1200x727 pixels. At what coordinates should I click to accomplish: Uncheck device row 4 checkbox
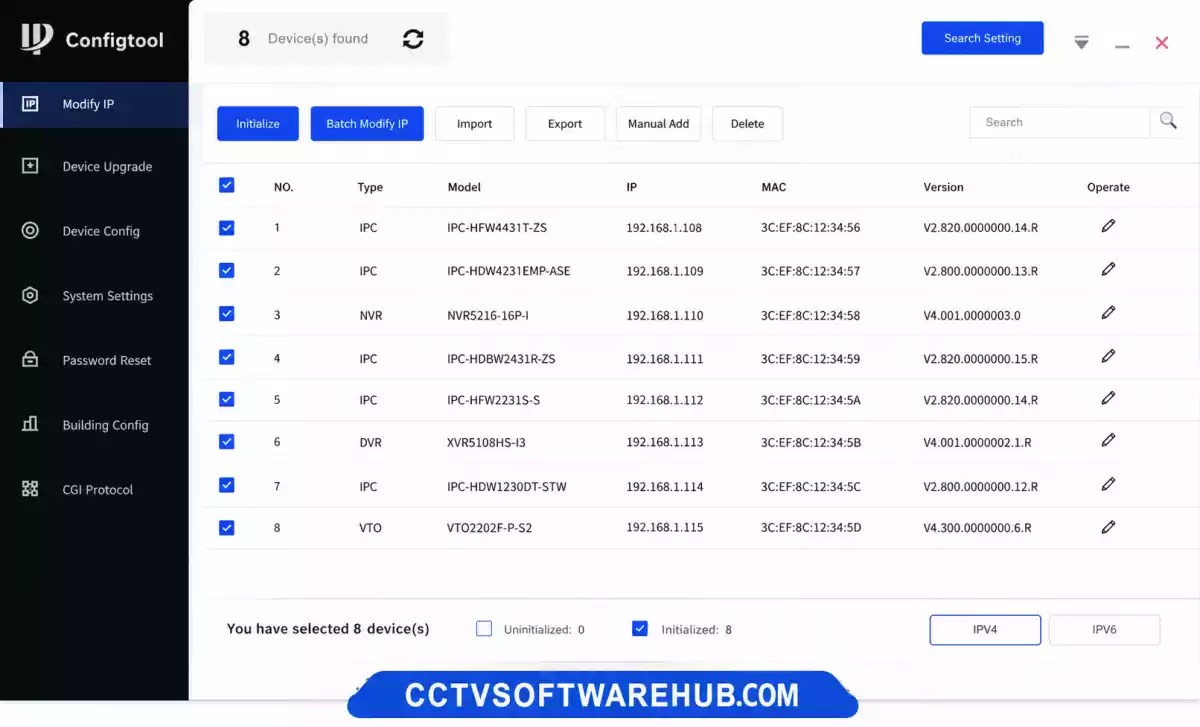point(226,357)
